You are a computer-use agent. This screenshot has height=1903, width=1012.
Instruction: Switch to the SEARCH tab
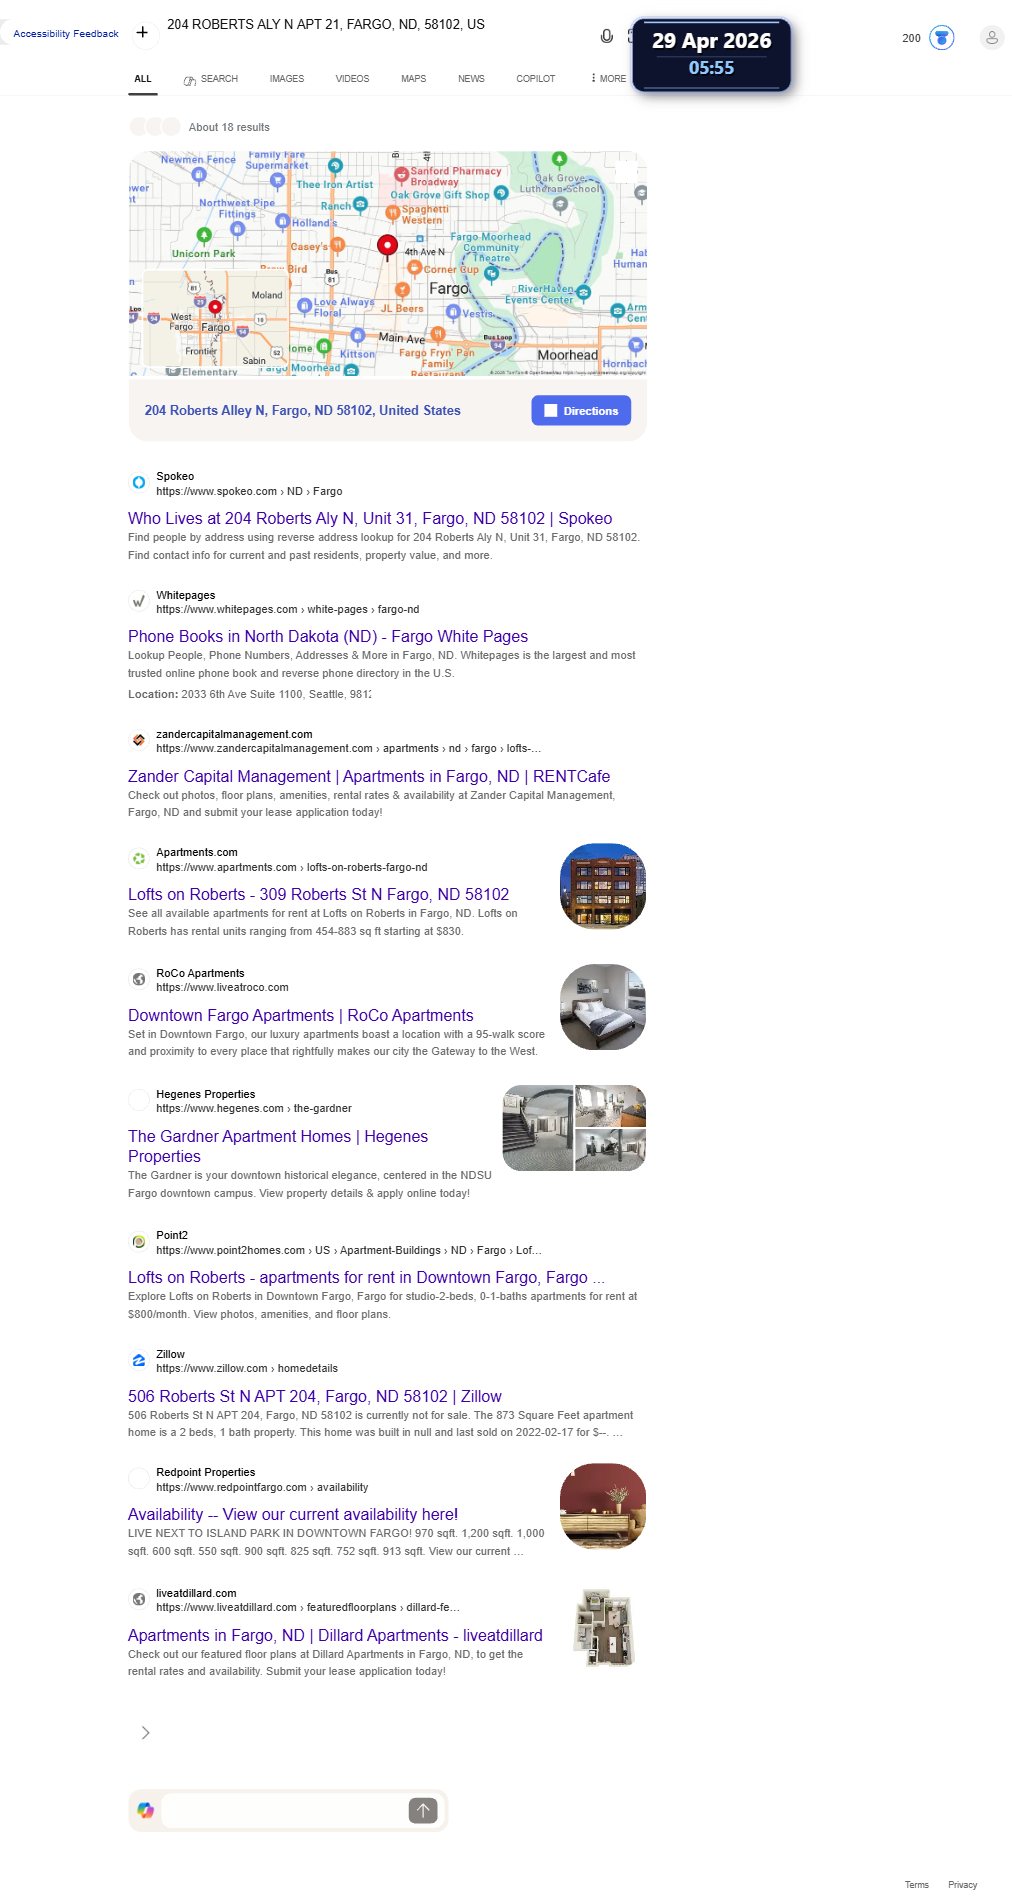tap(211, 79)
